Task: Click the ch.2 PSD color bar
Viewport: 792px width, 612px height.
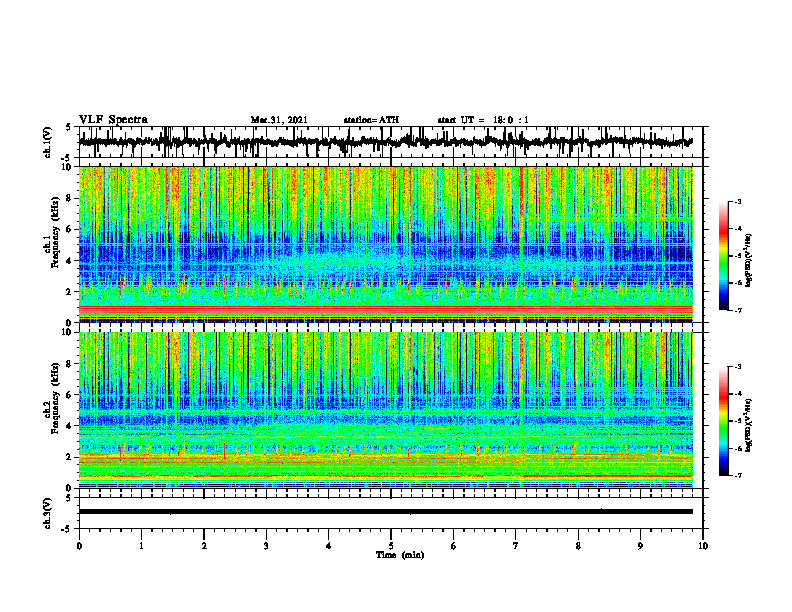Action: point(723,421)
